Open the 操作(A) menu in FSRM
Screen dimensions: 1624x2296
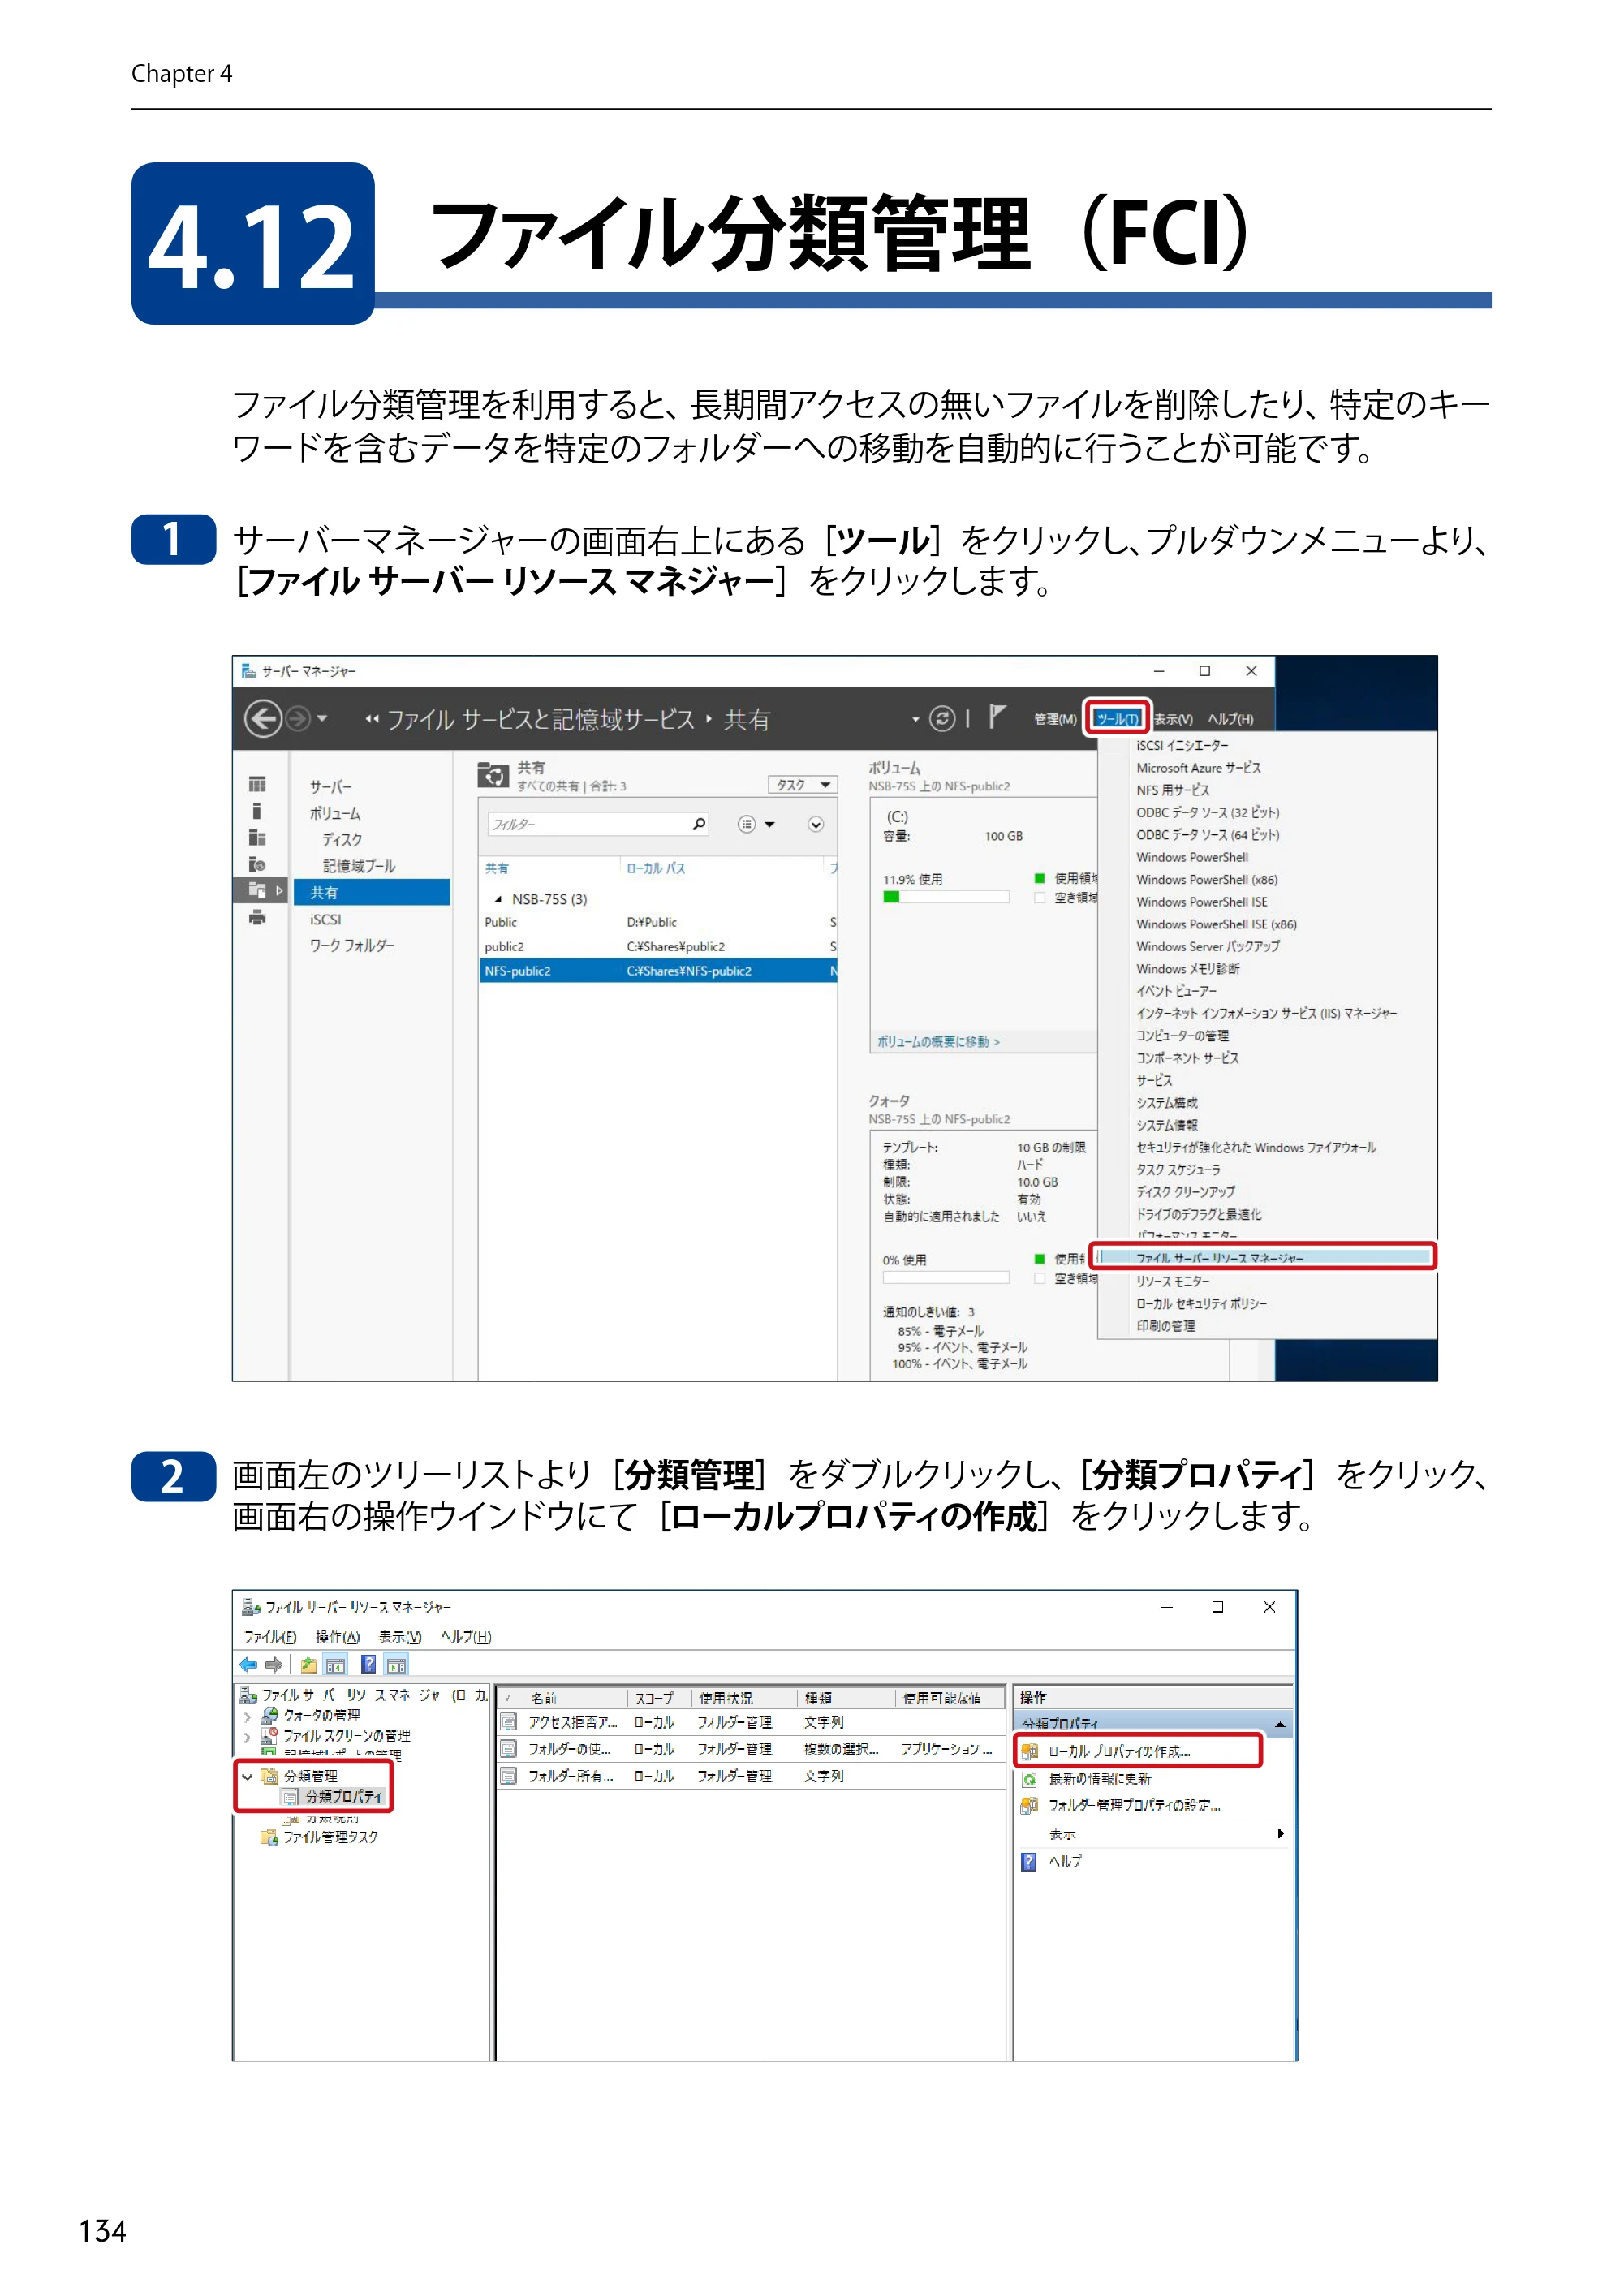[x=337, y=1637]
